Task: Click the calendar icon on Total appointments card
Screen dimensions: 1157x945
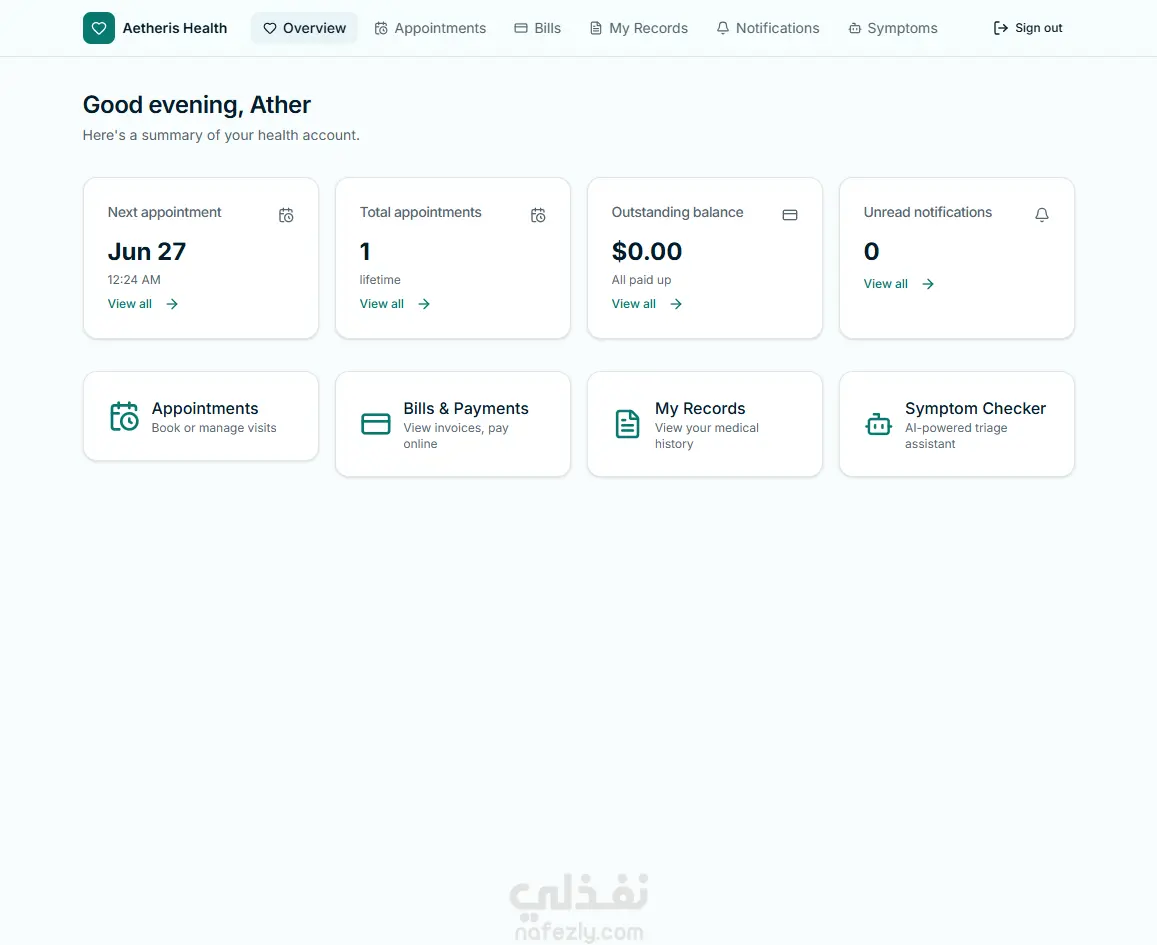Action: pyautogui.click(x=539, y=215)
